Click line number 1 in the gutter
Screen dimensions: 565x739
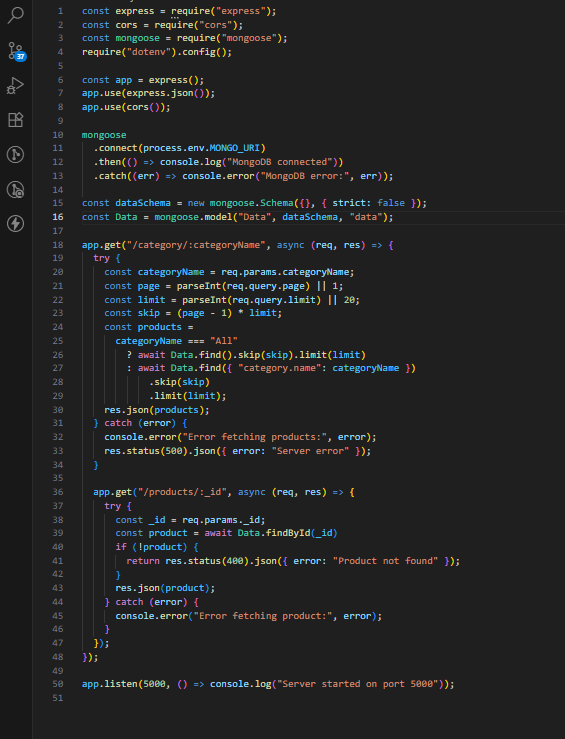pyautogui.click(x=60, y=11)
